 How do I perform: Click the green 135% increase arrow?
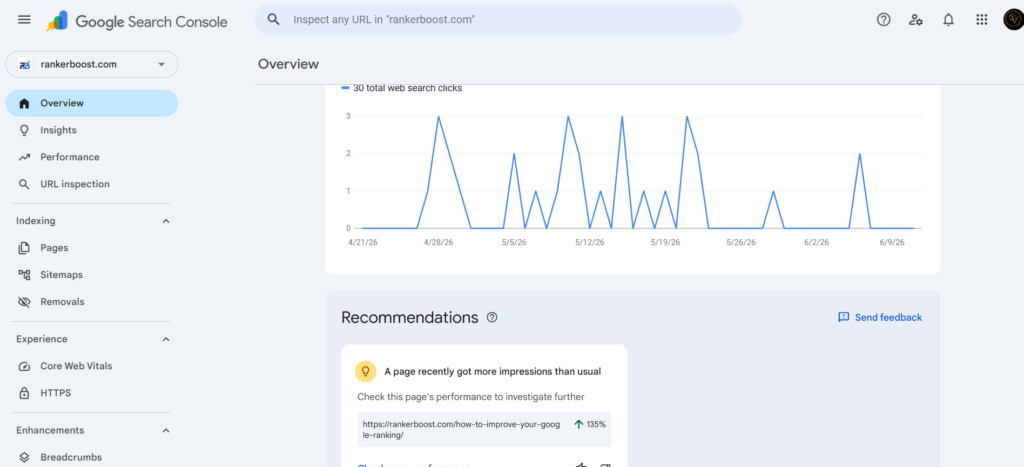click(579, 424)
